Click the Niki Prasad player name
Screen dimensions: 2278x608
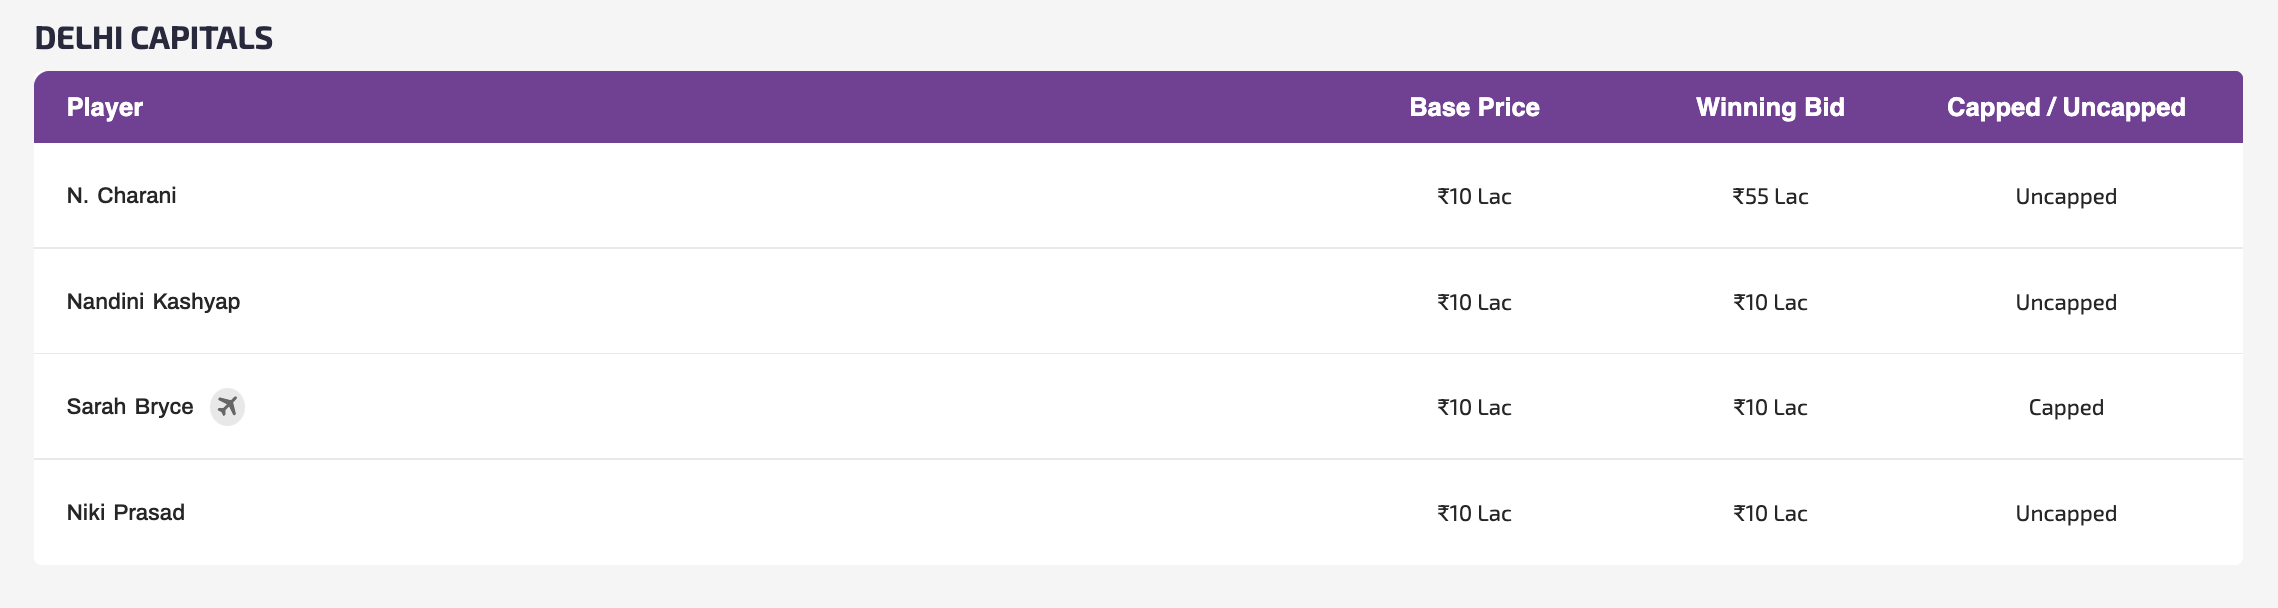pyautogui.click(x=126, y=513)
